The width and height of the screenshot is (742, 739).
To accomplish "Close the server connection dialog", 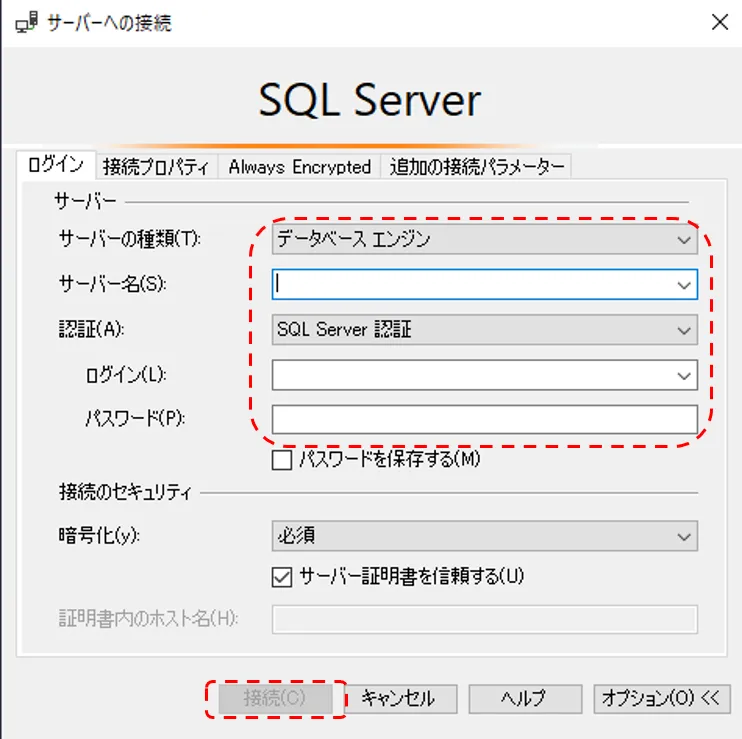I will (x=718, y=22).
